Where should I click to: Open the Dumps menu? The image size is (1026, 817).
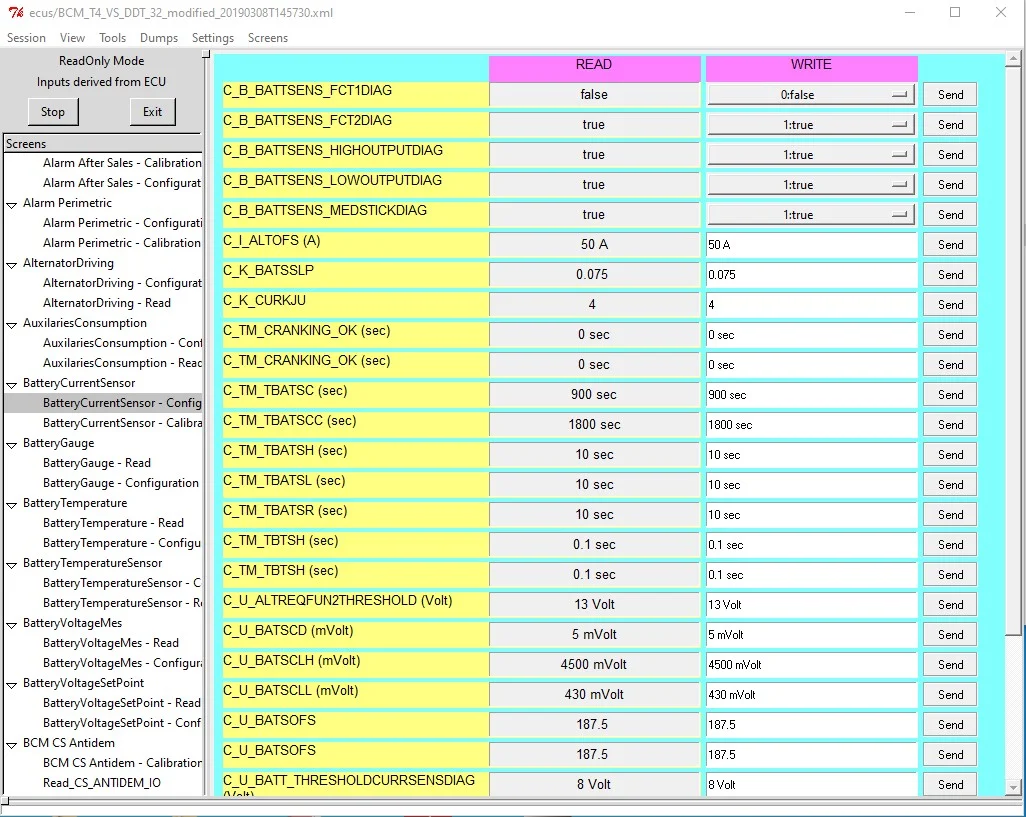159,38
